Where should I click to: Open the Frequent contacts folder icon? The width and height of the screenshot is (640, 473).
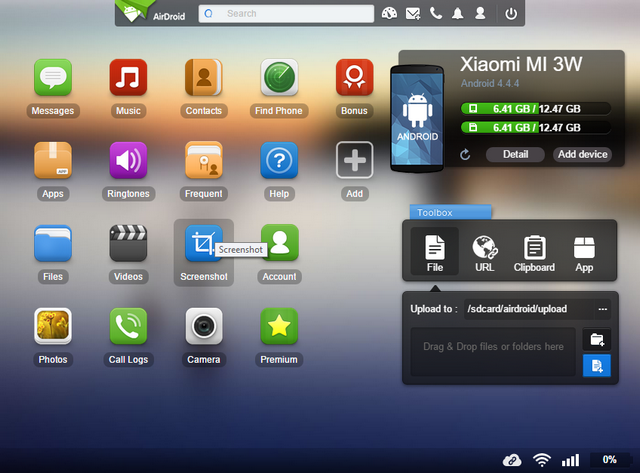pyautogui.click(x=204, y=160)
